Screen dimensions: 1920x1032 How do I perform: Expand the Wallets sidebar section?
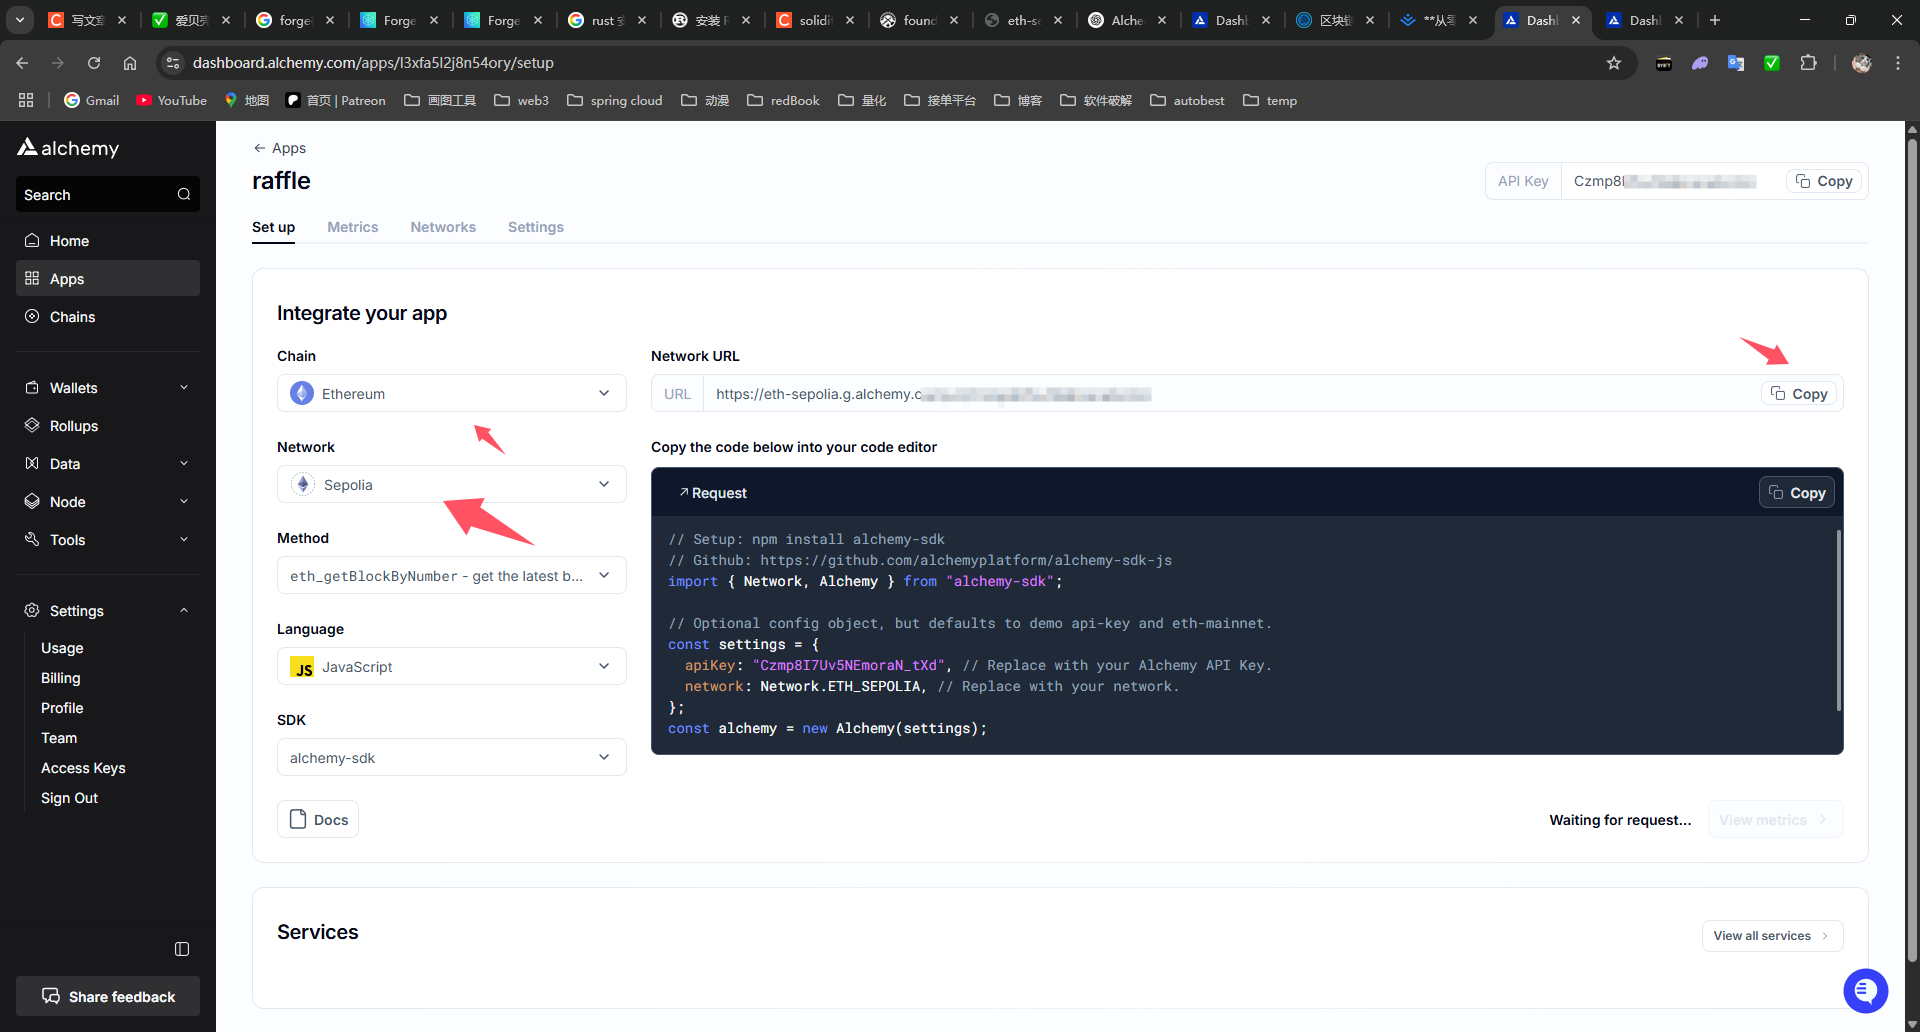(108, 388)
